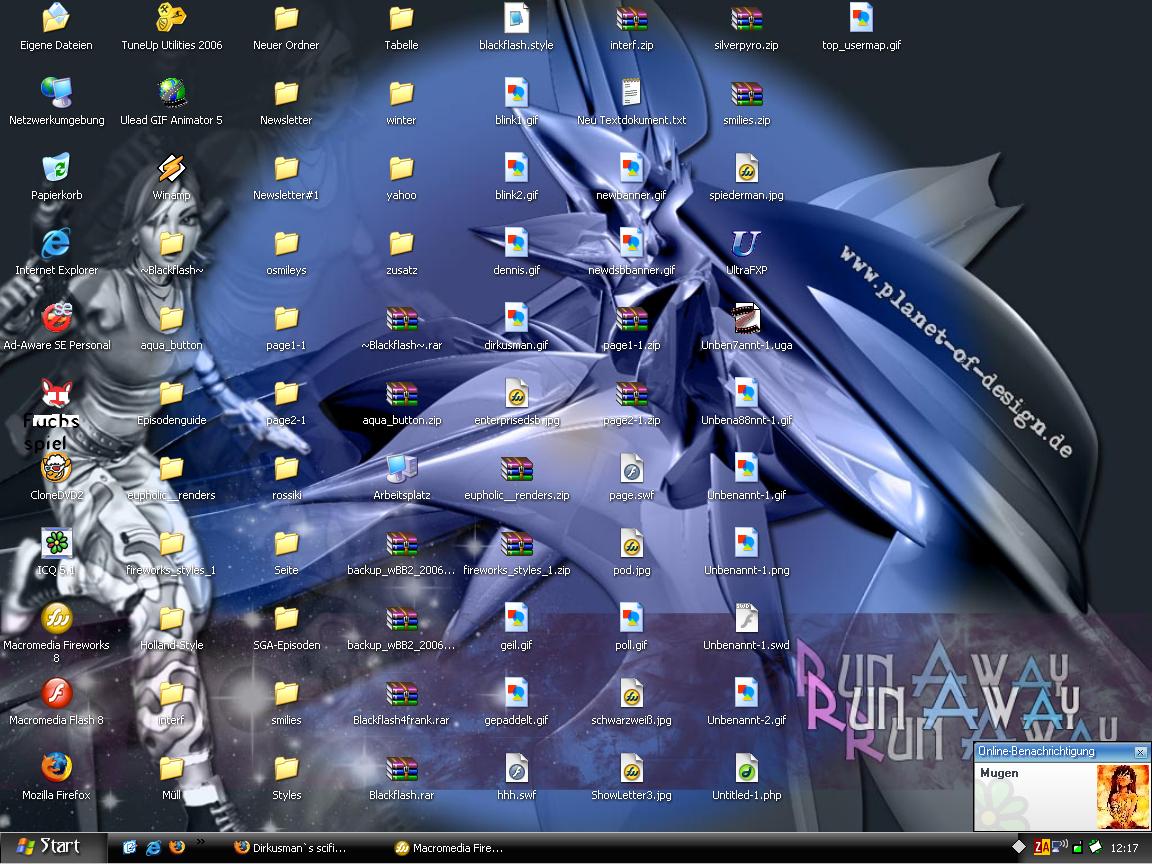This screenshot has height=864, width=1152.
Task: Select the UltraFXP desktop shortcut
Action: click(746, 244)
